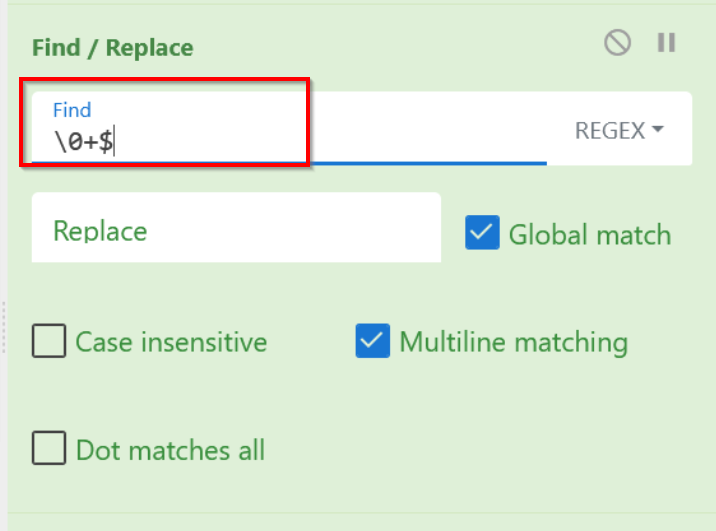Click the "Find / Replace" operation title
This screenshot has height=531, width=716.
point(113,48)
